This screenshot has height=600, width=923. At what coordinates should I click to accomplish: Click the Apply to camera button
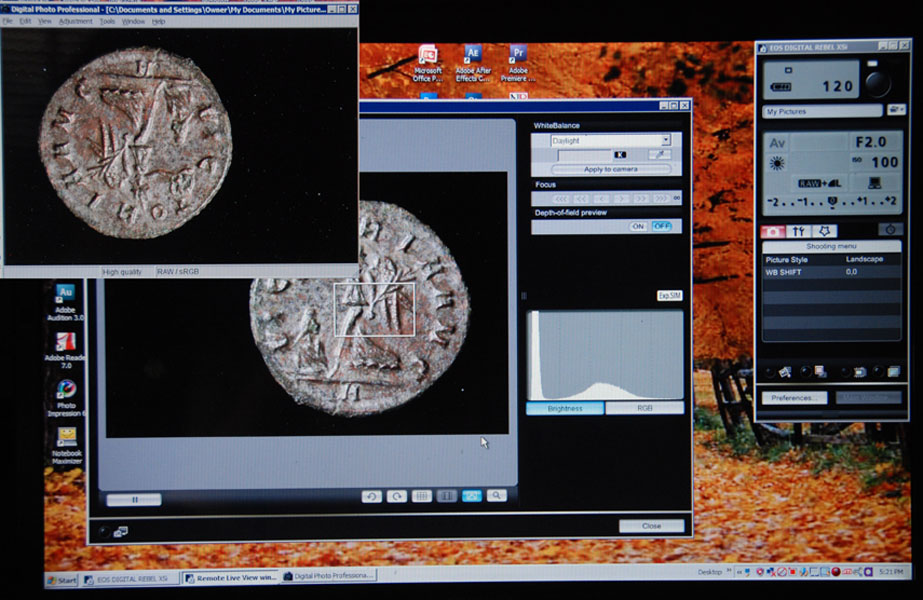coord(610,169)
